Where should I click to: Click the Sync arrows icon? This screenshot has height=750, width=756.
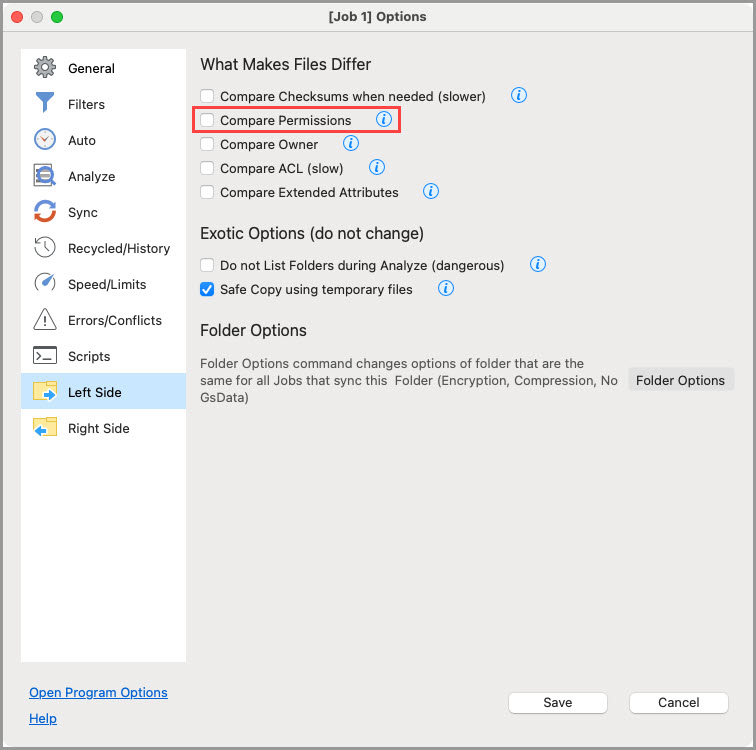[45, 212]
